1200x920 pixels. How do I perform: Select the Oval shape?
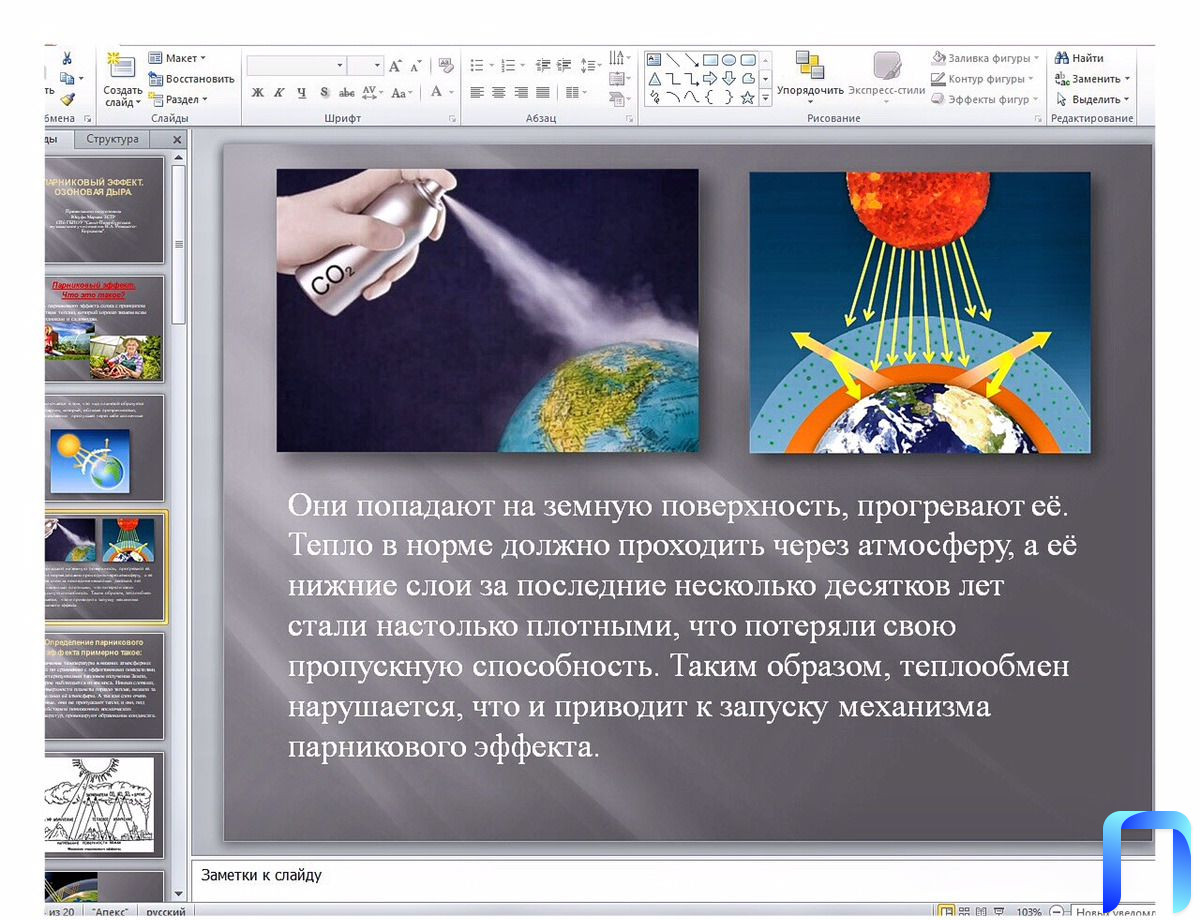[x=729, y=59]
